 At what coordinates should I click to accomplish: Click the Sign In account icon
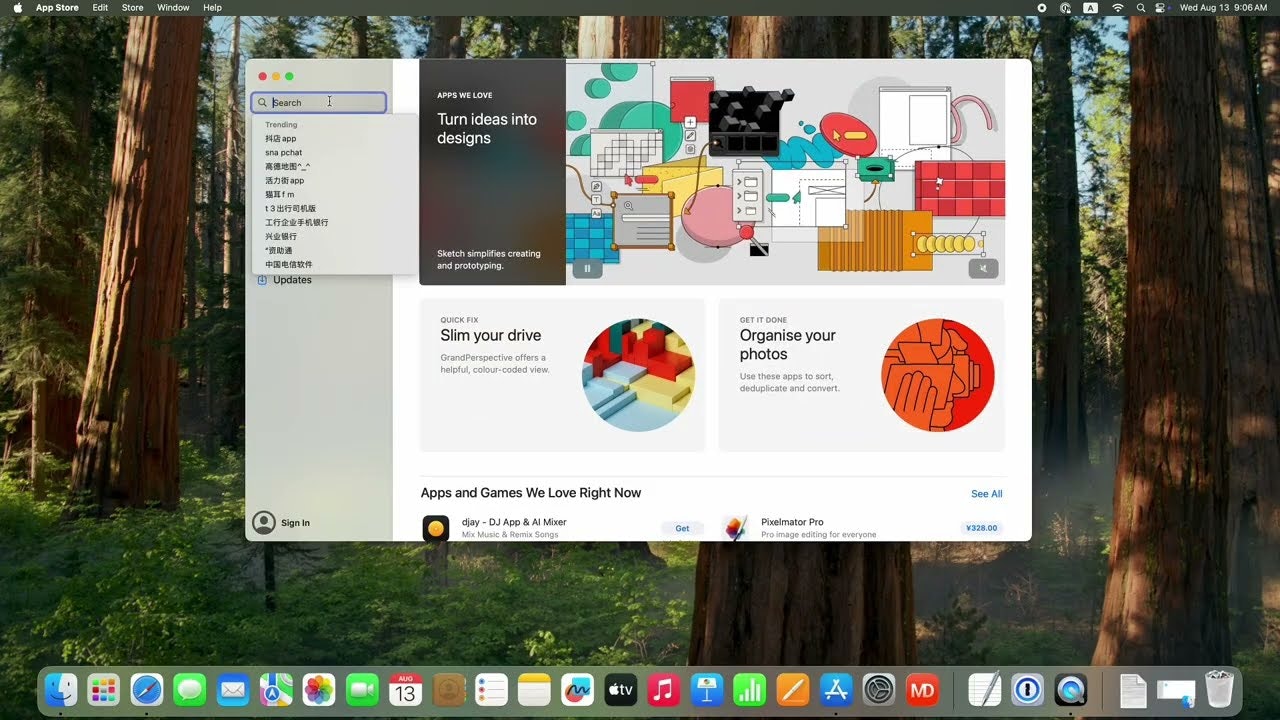click(x=264, y=523)
